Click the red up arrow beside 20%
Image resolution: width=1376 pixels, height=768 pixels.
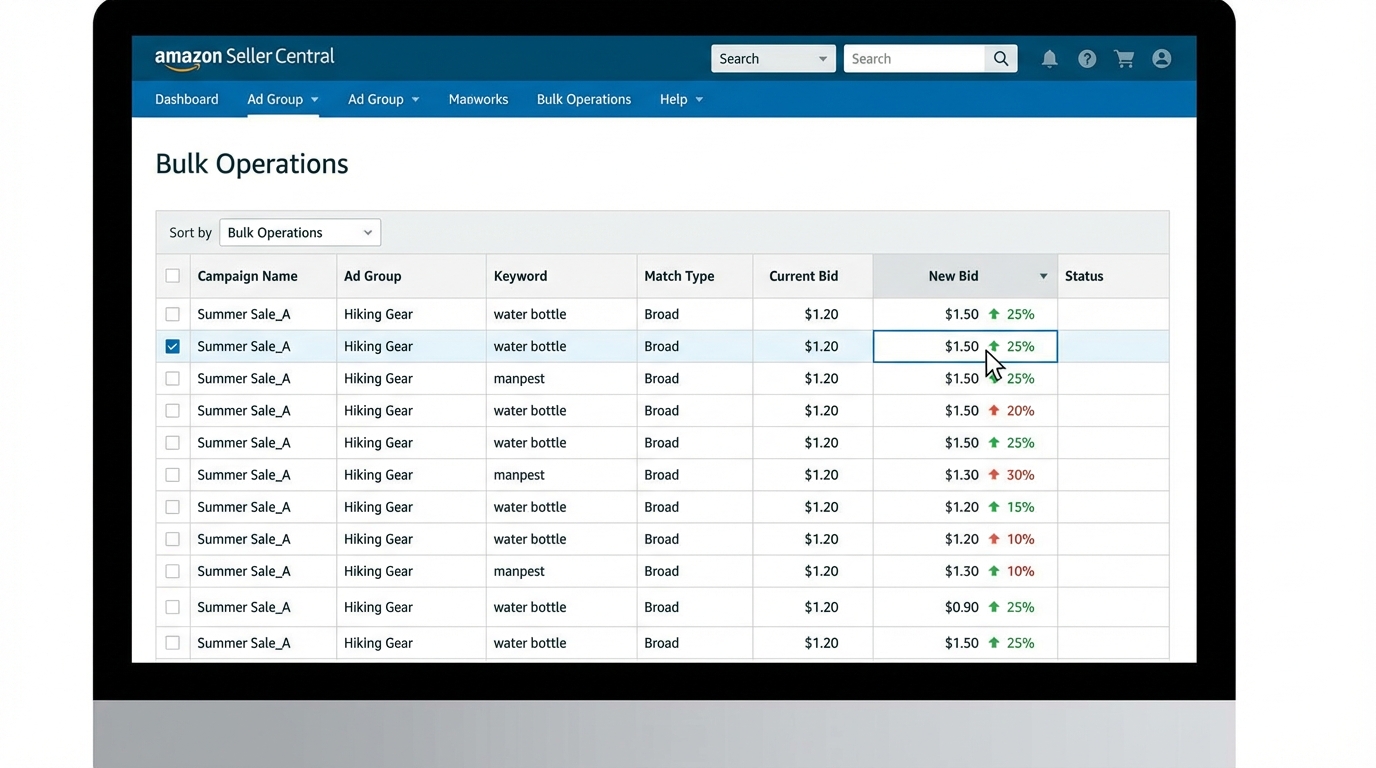pyautogui.click(x=994, y=411)
